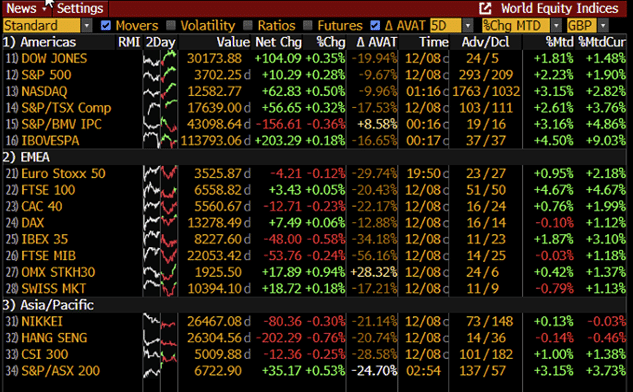Screen dimensions: 633x392
Task: Open the IBOVESPA 2Day sparkline chart
Action: pos(160,140)
